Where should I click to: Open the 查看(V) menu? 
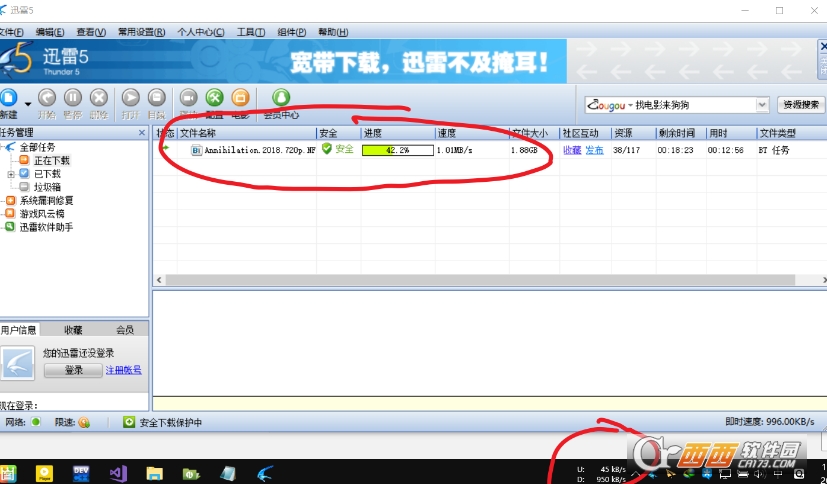click(91, 32)
